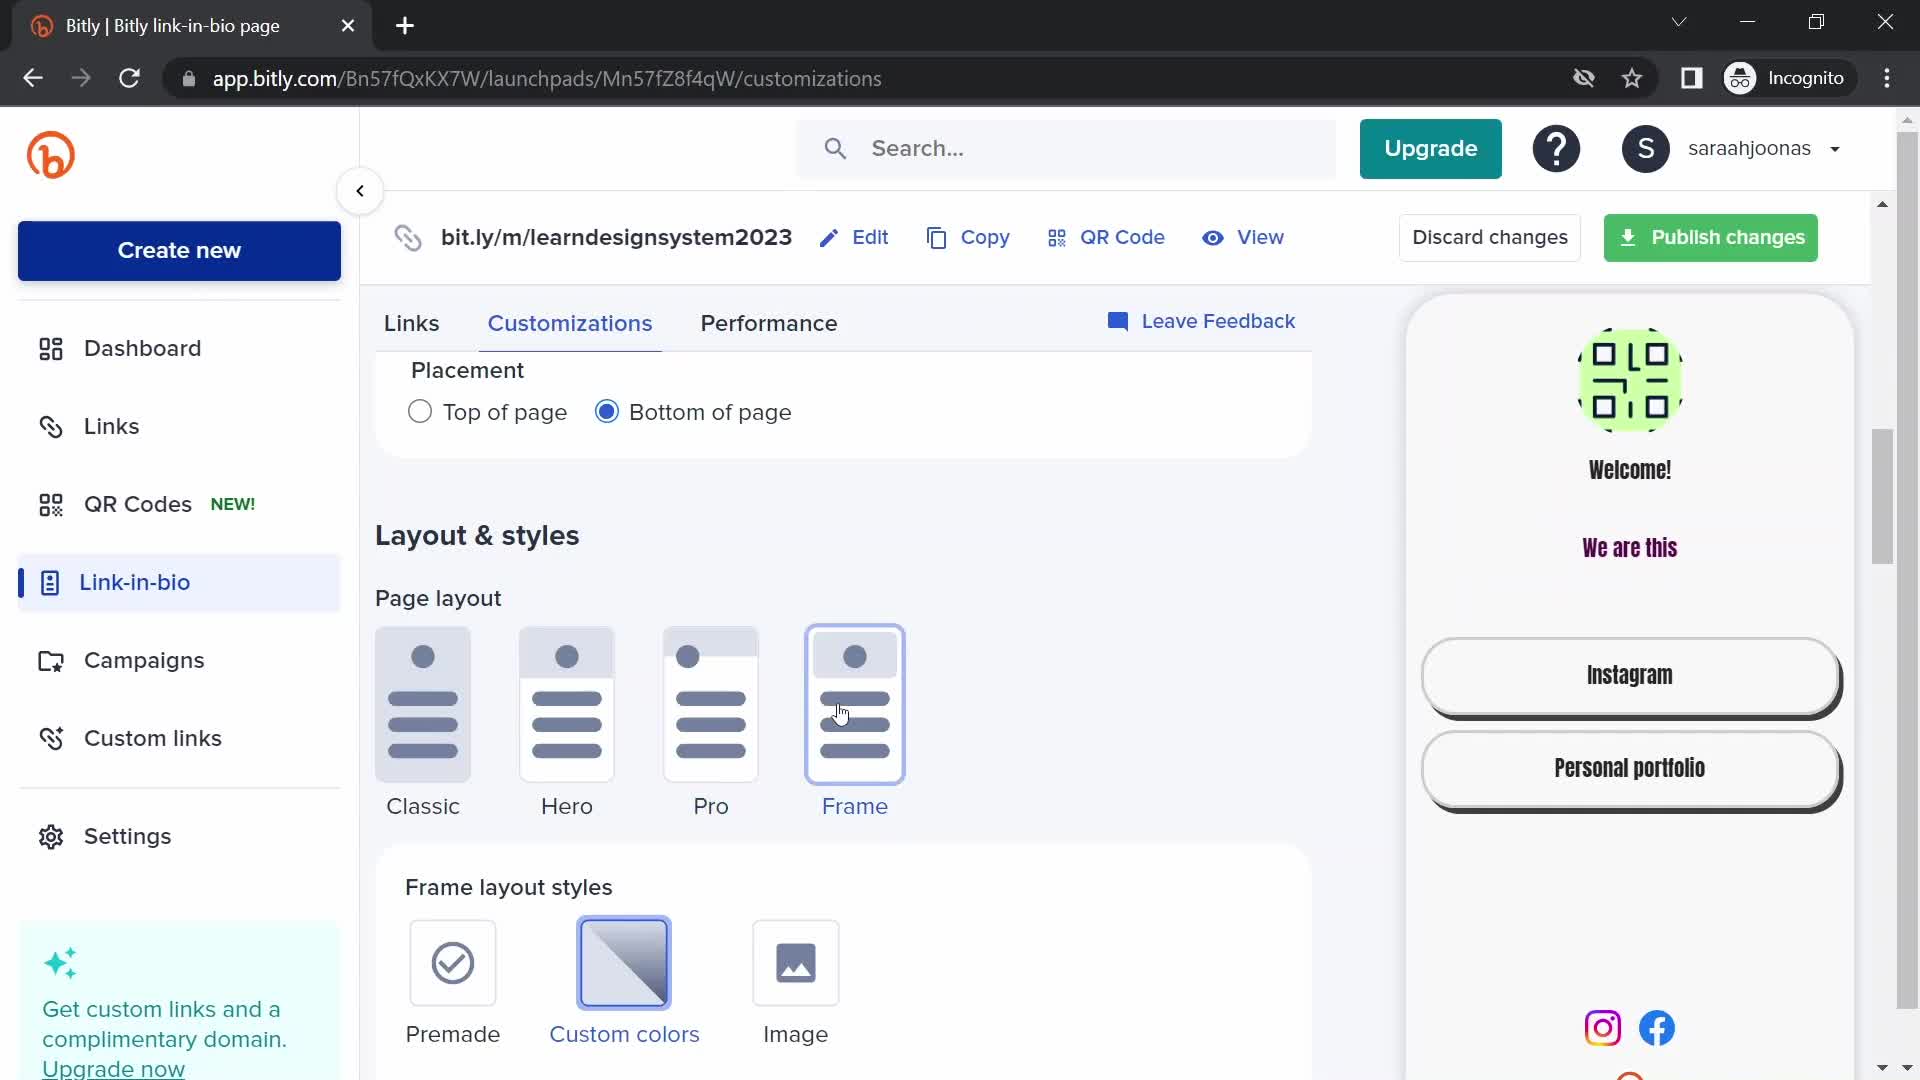Click the Links chain icon in sidebar
The height and width of the screenshot is (1080, 1920).
pos(51,427)
